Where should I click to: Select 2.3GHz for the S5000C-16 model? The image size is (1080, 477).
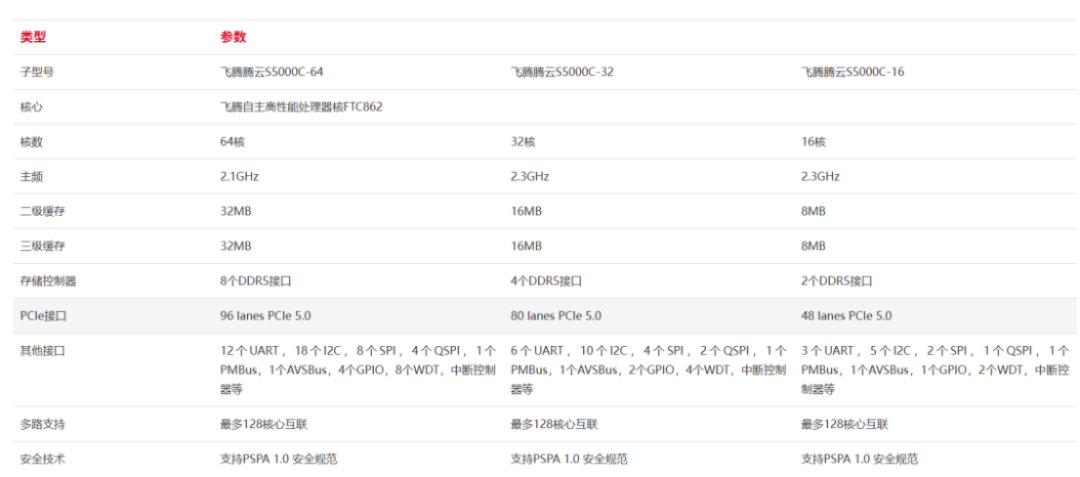point(821,177)
